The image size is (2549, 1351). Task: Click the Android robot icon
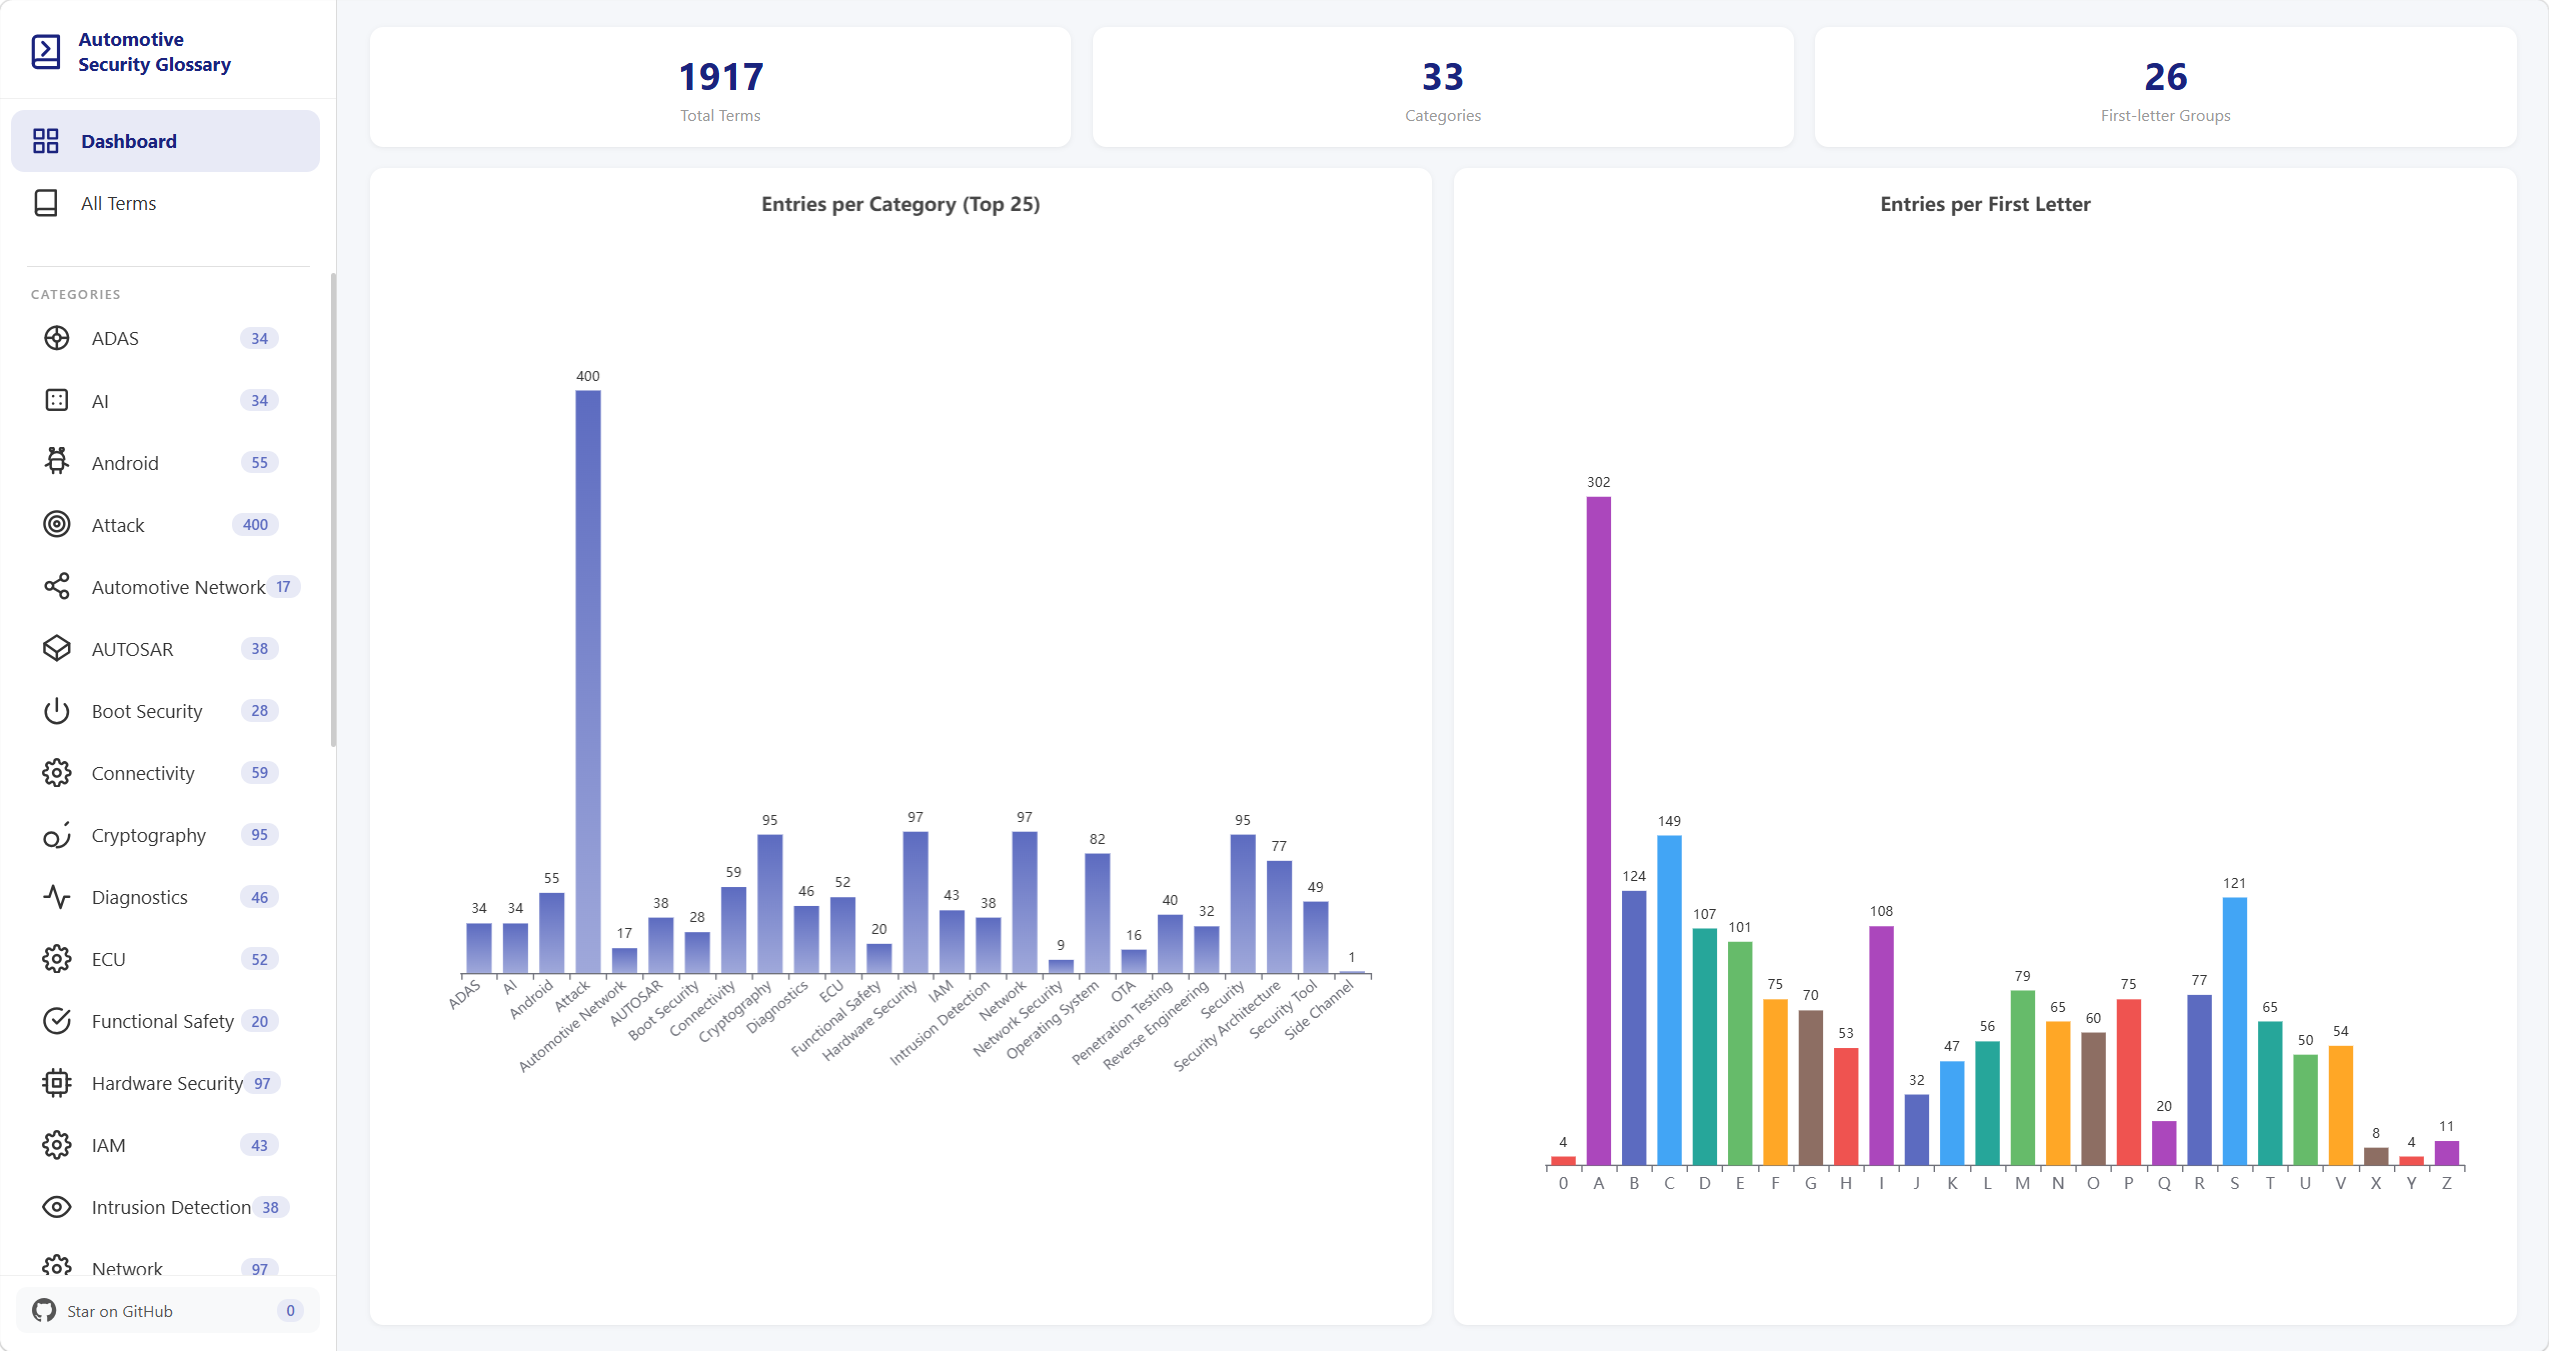click(57, 462)
